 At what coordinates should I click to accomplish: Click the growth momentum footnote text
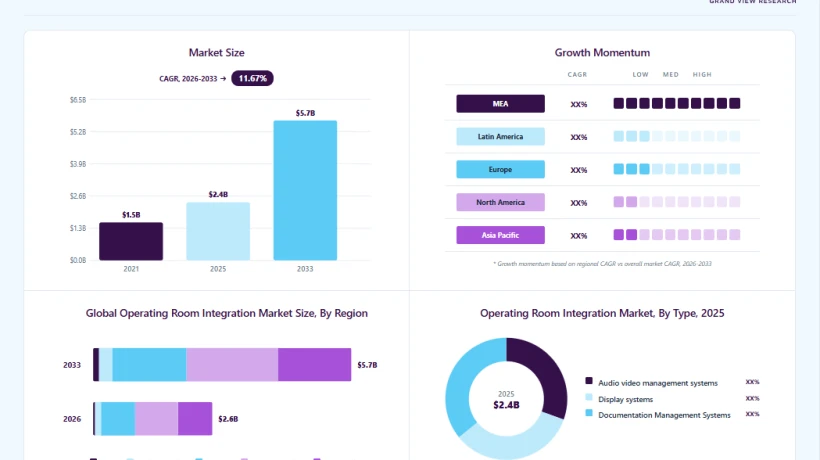pyautogui.click(x=602, y=263)
